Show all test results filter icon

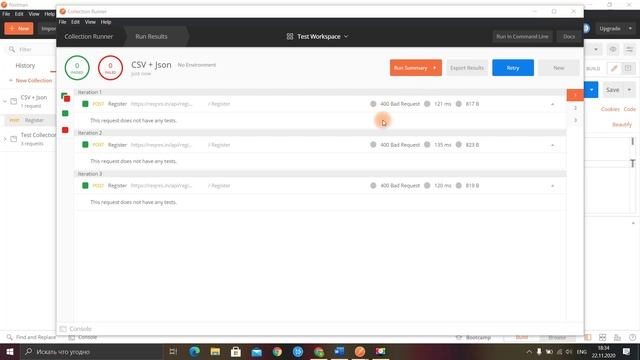pyautogui.click(x=65, y=97)
